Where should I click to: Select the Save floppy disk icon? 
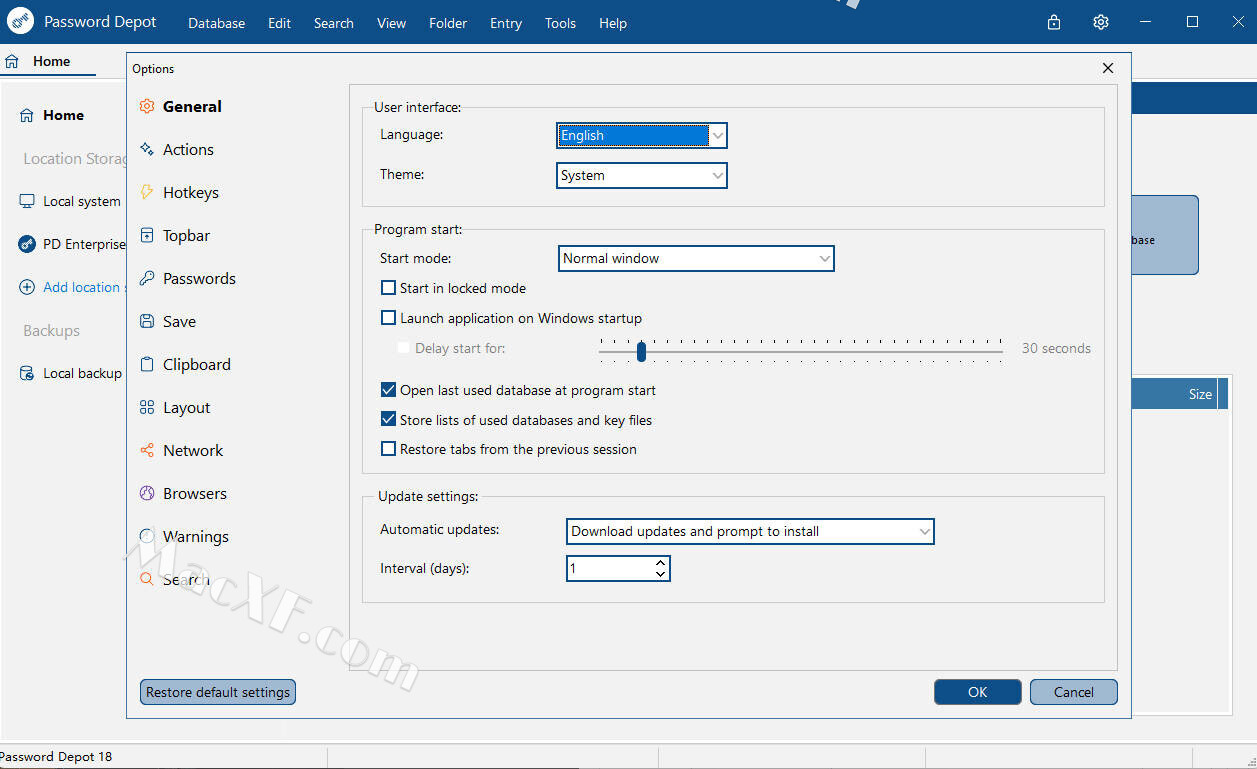tap(147, 321)
